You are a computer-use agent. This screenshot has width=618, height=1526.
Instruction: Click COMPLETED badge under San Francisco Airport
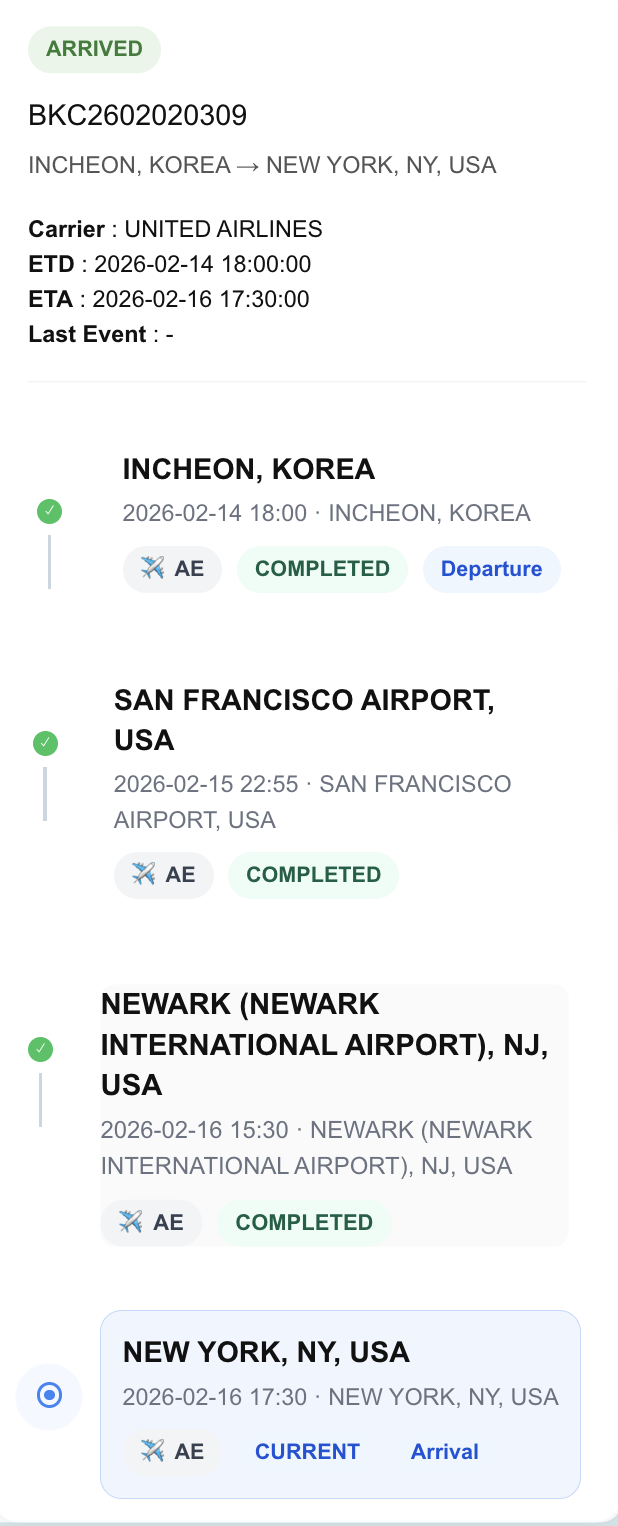pyautogui.click(x=314, y=875)
